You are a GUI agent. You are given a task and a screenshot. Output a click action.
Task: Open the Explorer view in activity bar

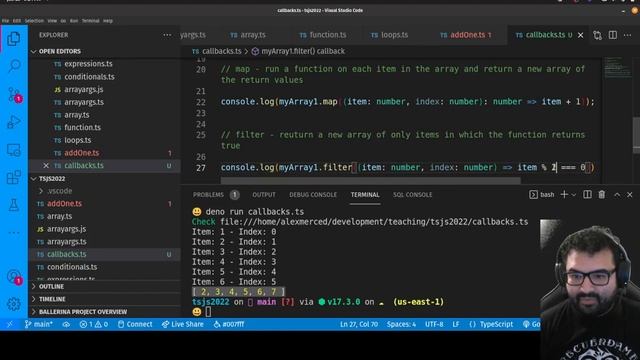click(x=14, y=39)
